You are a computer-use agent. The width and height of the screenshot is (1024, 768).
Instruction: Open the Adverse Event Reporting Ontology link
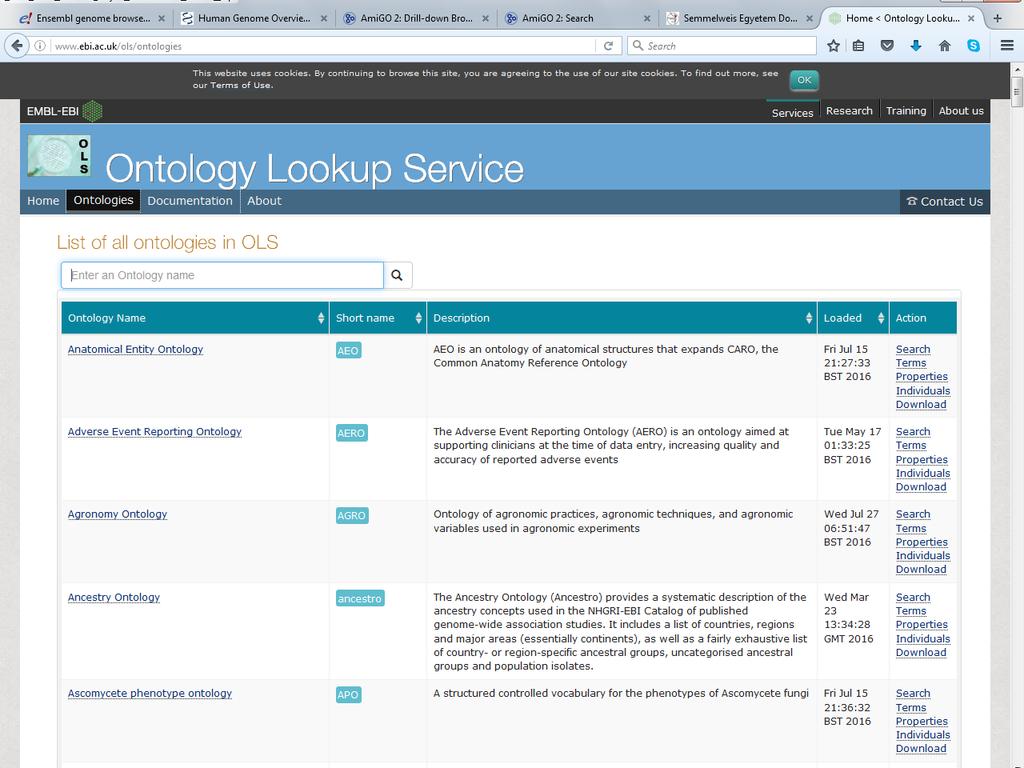pos(154,432)
